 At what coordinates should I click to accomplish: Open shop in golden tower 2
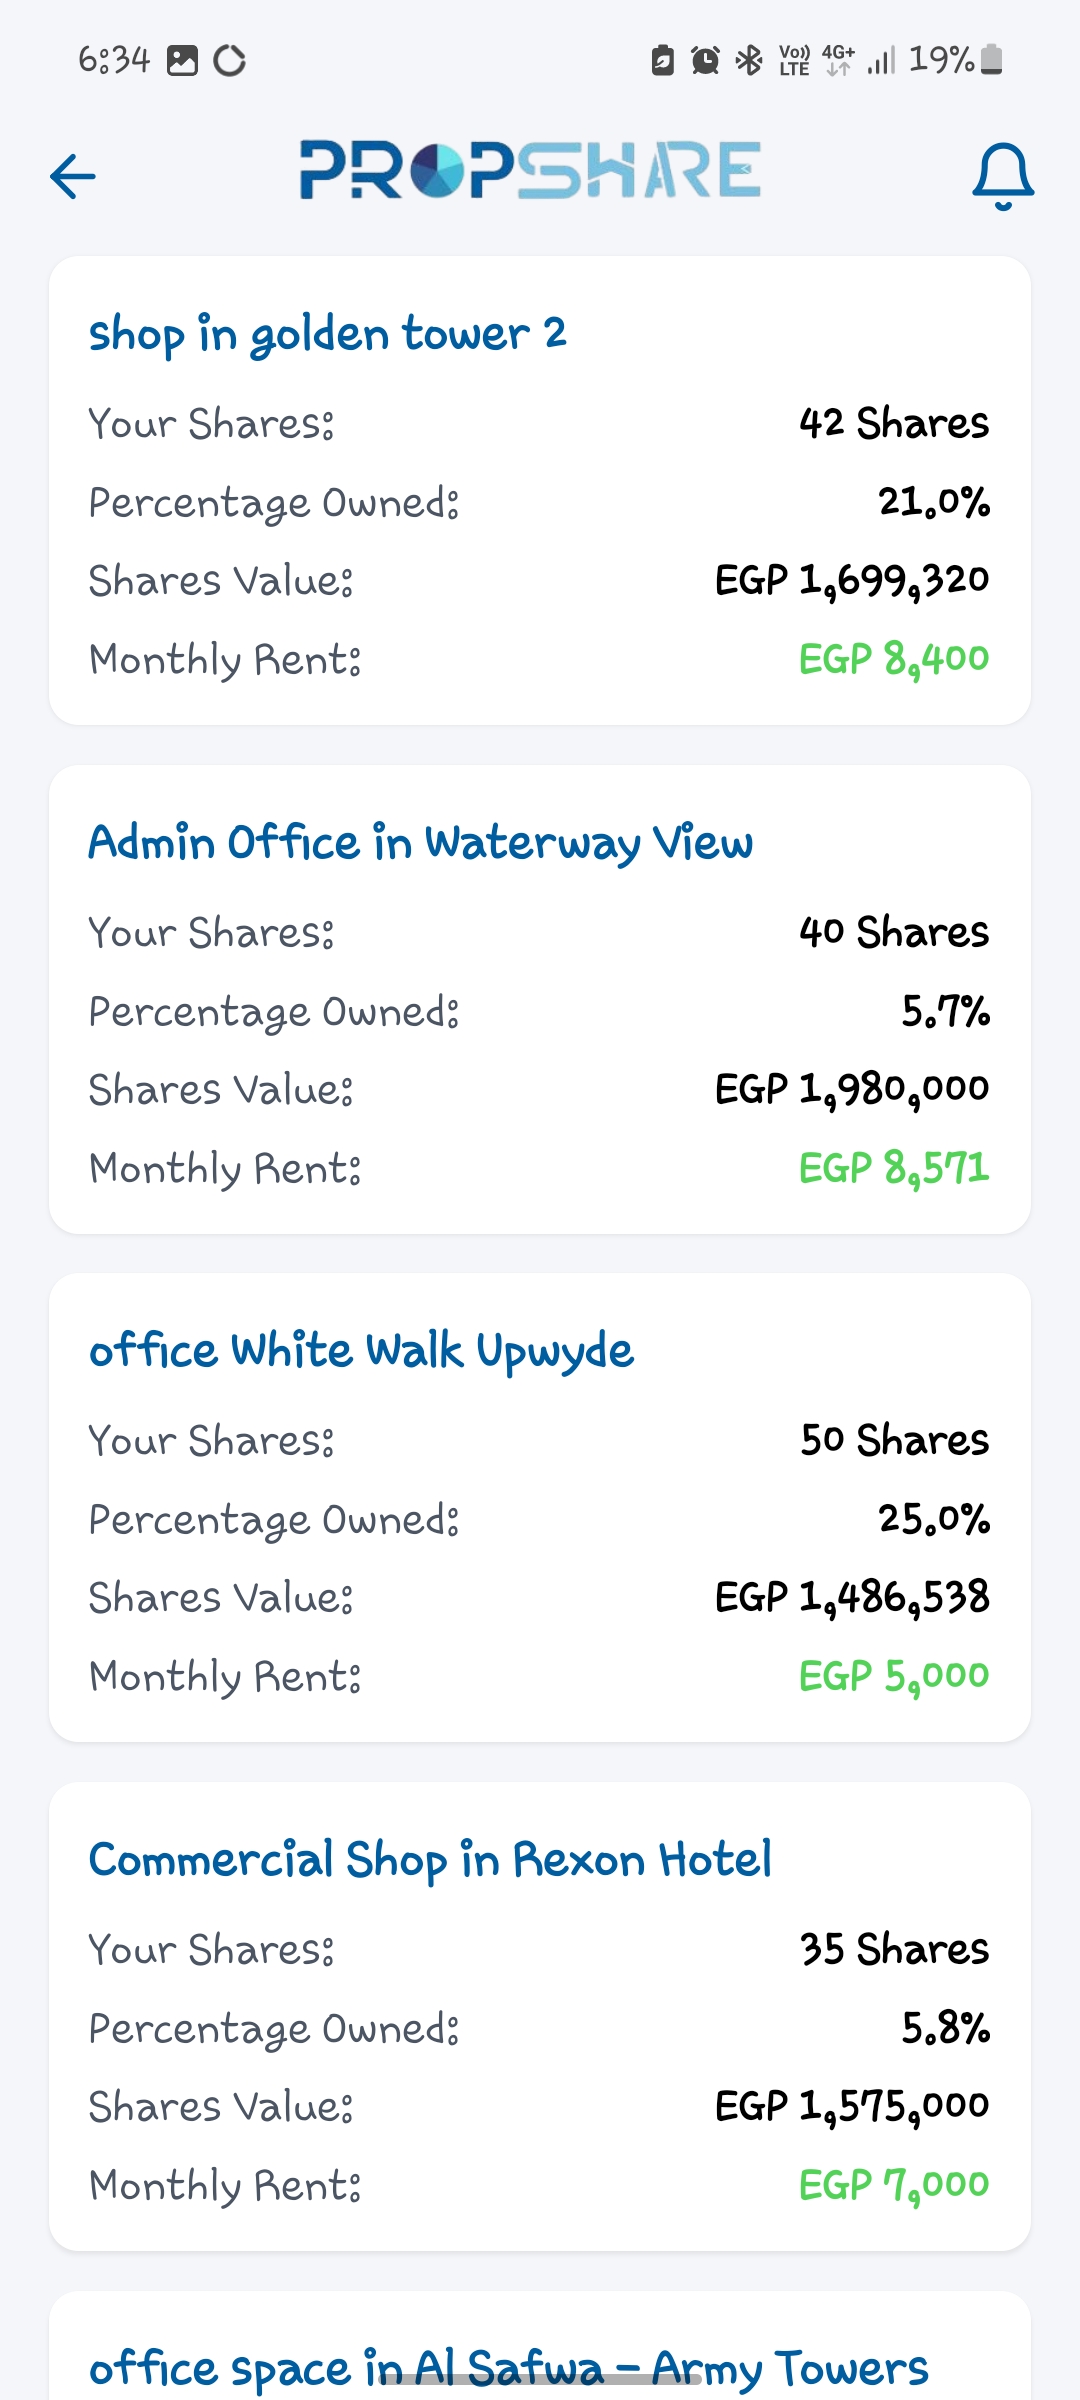point(328,333)
